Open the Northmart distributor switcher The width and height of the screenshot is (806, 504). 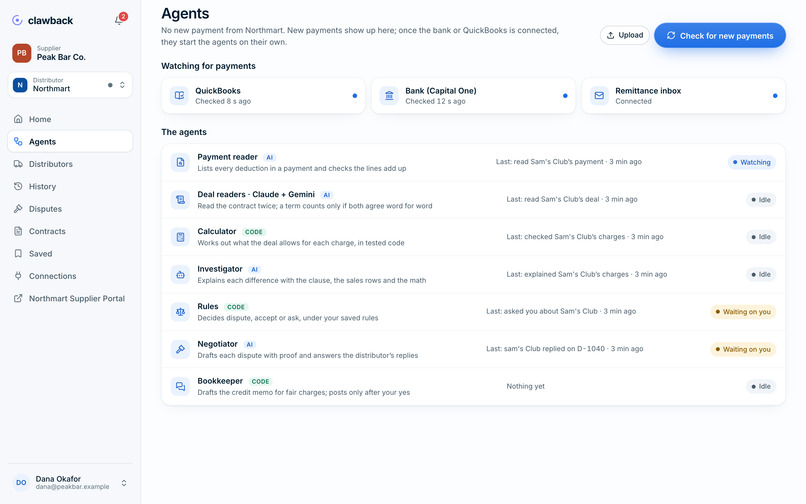coord(70,85)
